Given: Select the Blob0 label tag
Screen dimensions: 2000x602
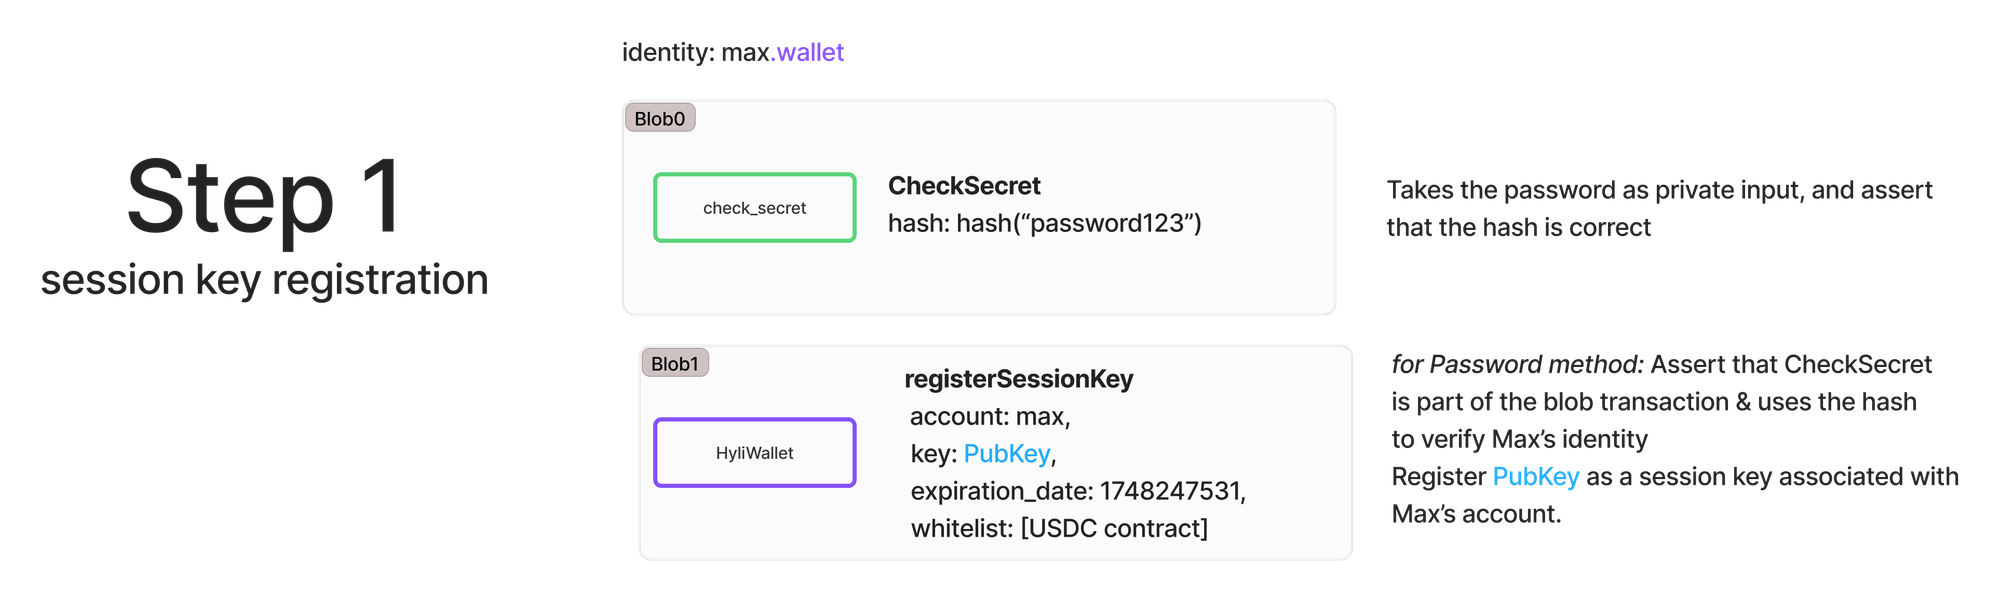Looking at the screenshot, I should tap(660, 118).
